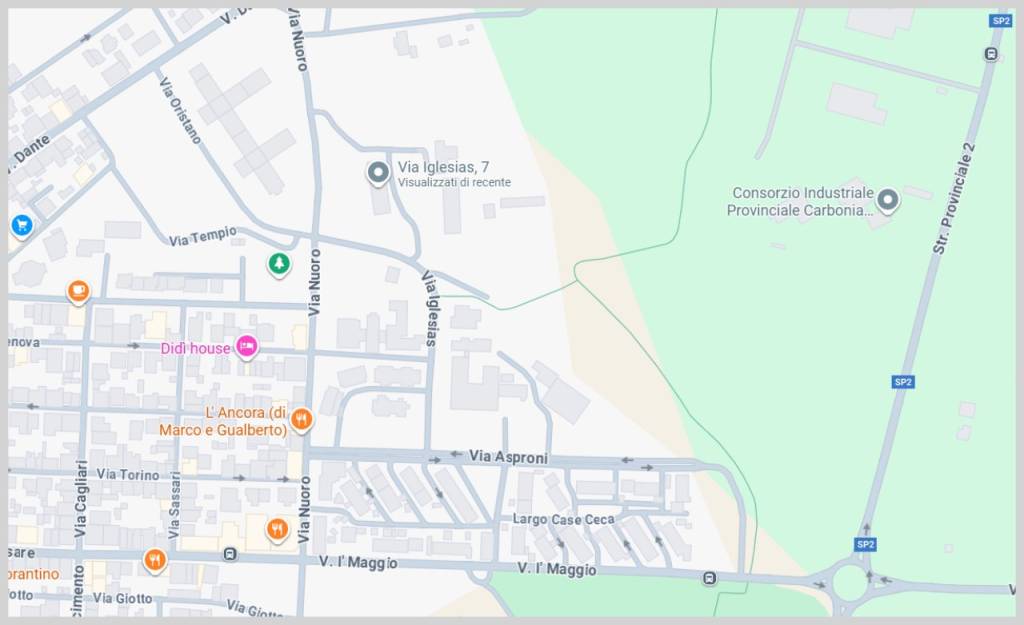
Task: Click the "L' Ancora (di Marco e Gualberto)" label
Action: click(x=223, y=421)
